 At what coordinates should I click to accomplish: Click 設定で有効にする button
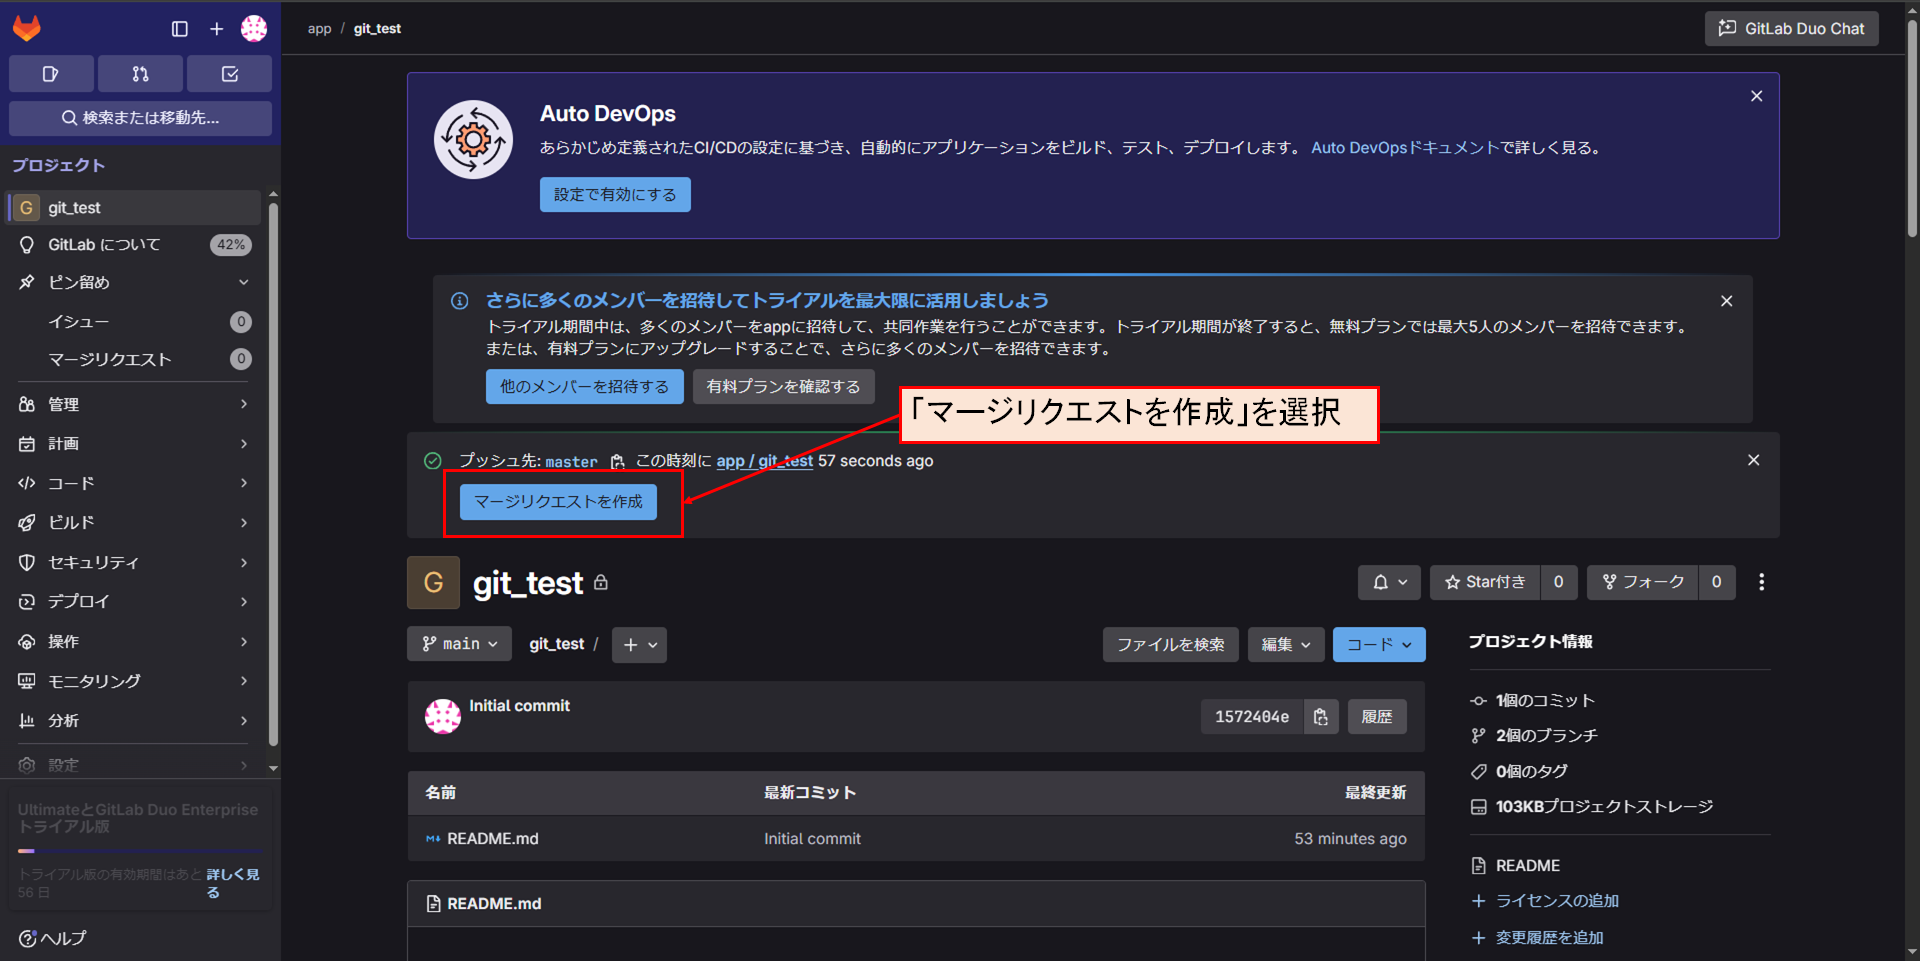tap(615, 195)
